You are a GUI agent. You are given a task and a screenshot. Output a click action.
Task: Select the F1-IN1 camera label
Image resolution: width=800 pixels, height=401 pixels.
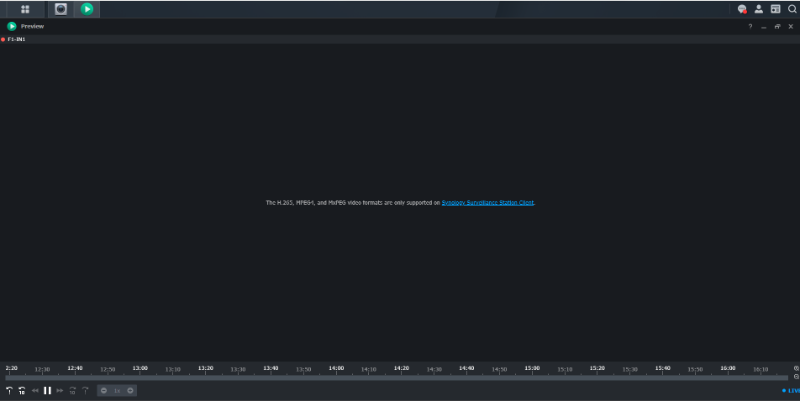pyautogui.click(x=16, y=39)
